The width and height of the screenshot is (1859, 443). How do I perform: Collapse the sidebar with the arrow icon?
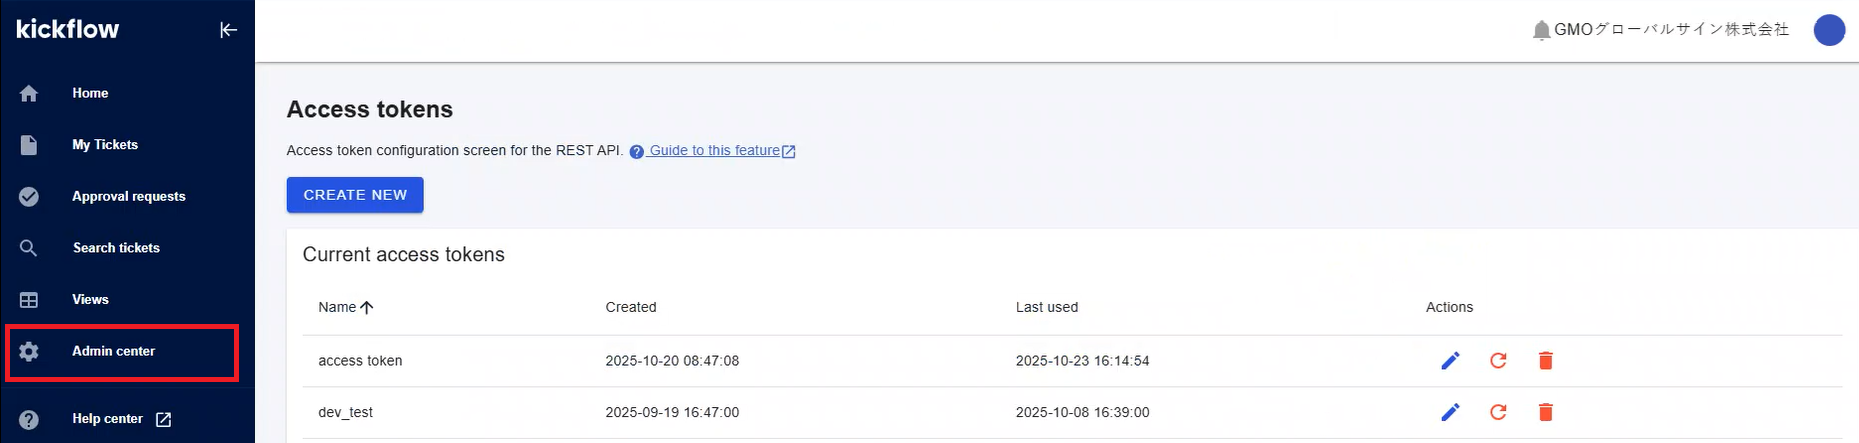228,30
